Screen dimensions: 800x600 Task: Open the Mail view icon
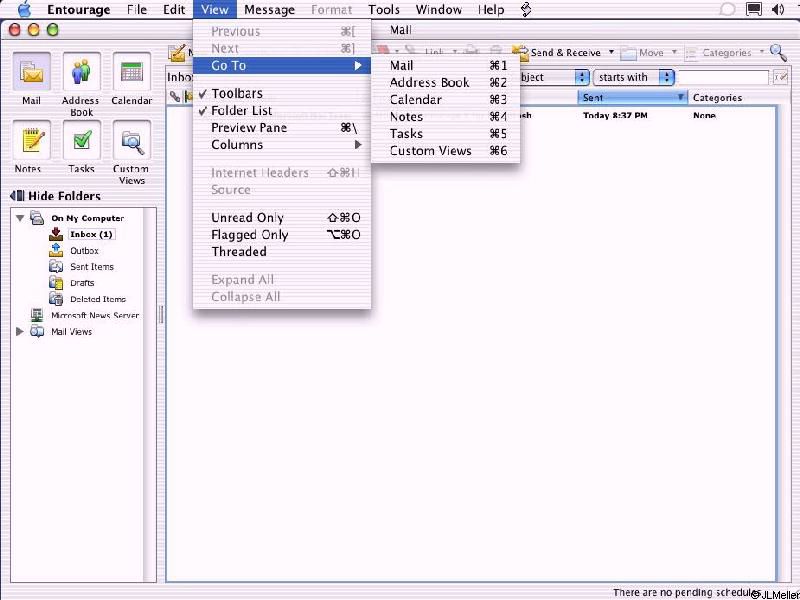[x=32, y=73]
